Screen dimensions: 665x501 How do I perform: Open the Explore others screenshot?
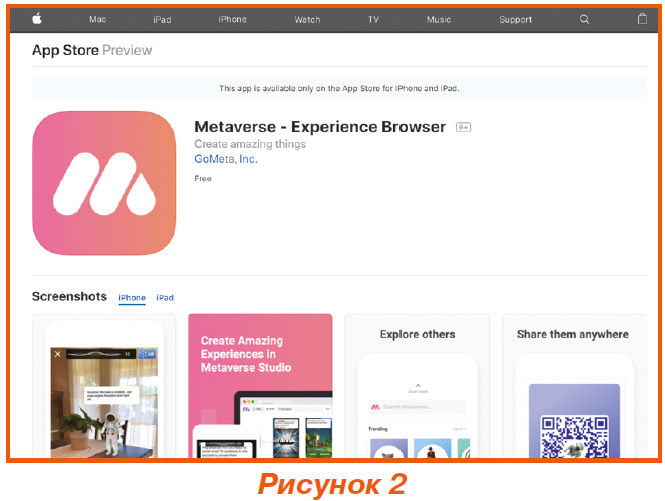click(x=417, y=386)
